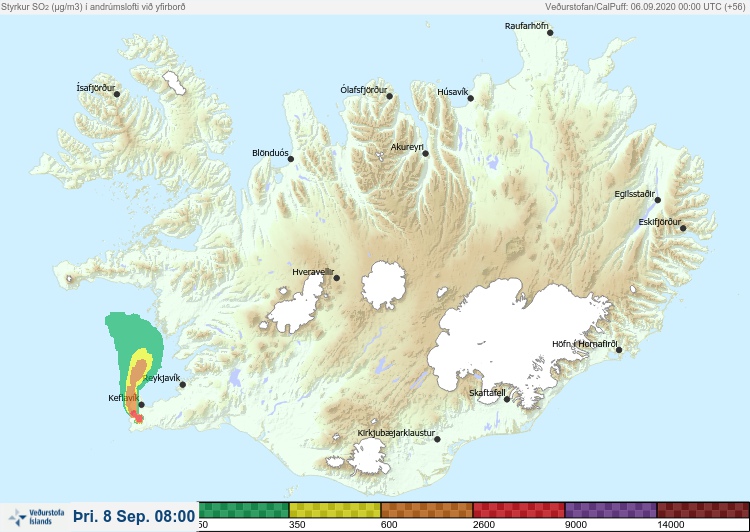Screen dimensions: 750x532
Task: Click the Blönduós town label
Action: pos(270,153)
